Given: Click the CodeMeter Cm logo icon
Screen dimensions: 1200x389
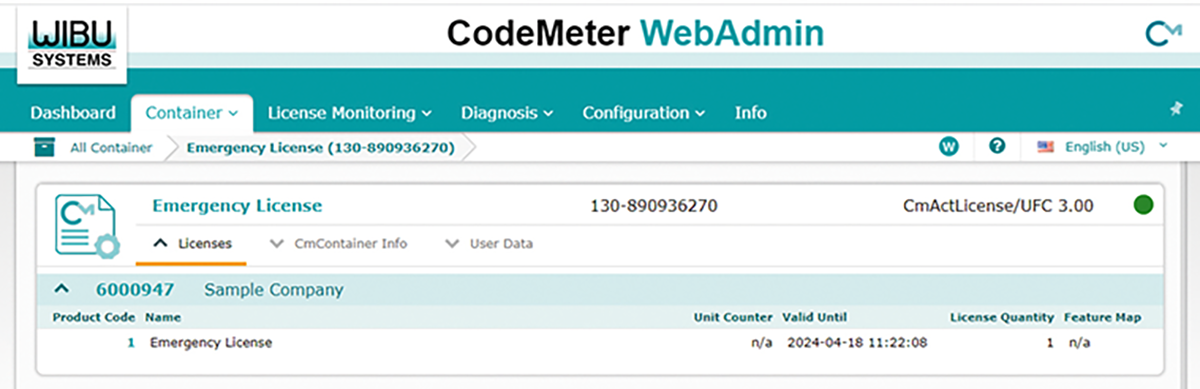Looking at the screenshot, I should (x=1163, y=35).
